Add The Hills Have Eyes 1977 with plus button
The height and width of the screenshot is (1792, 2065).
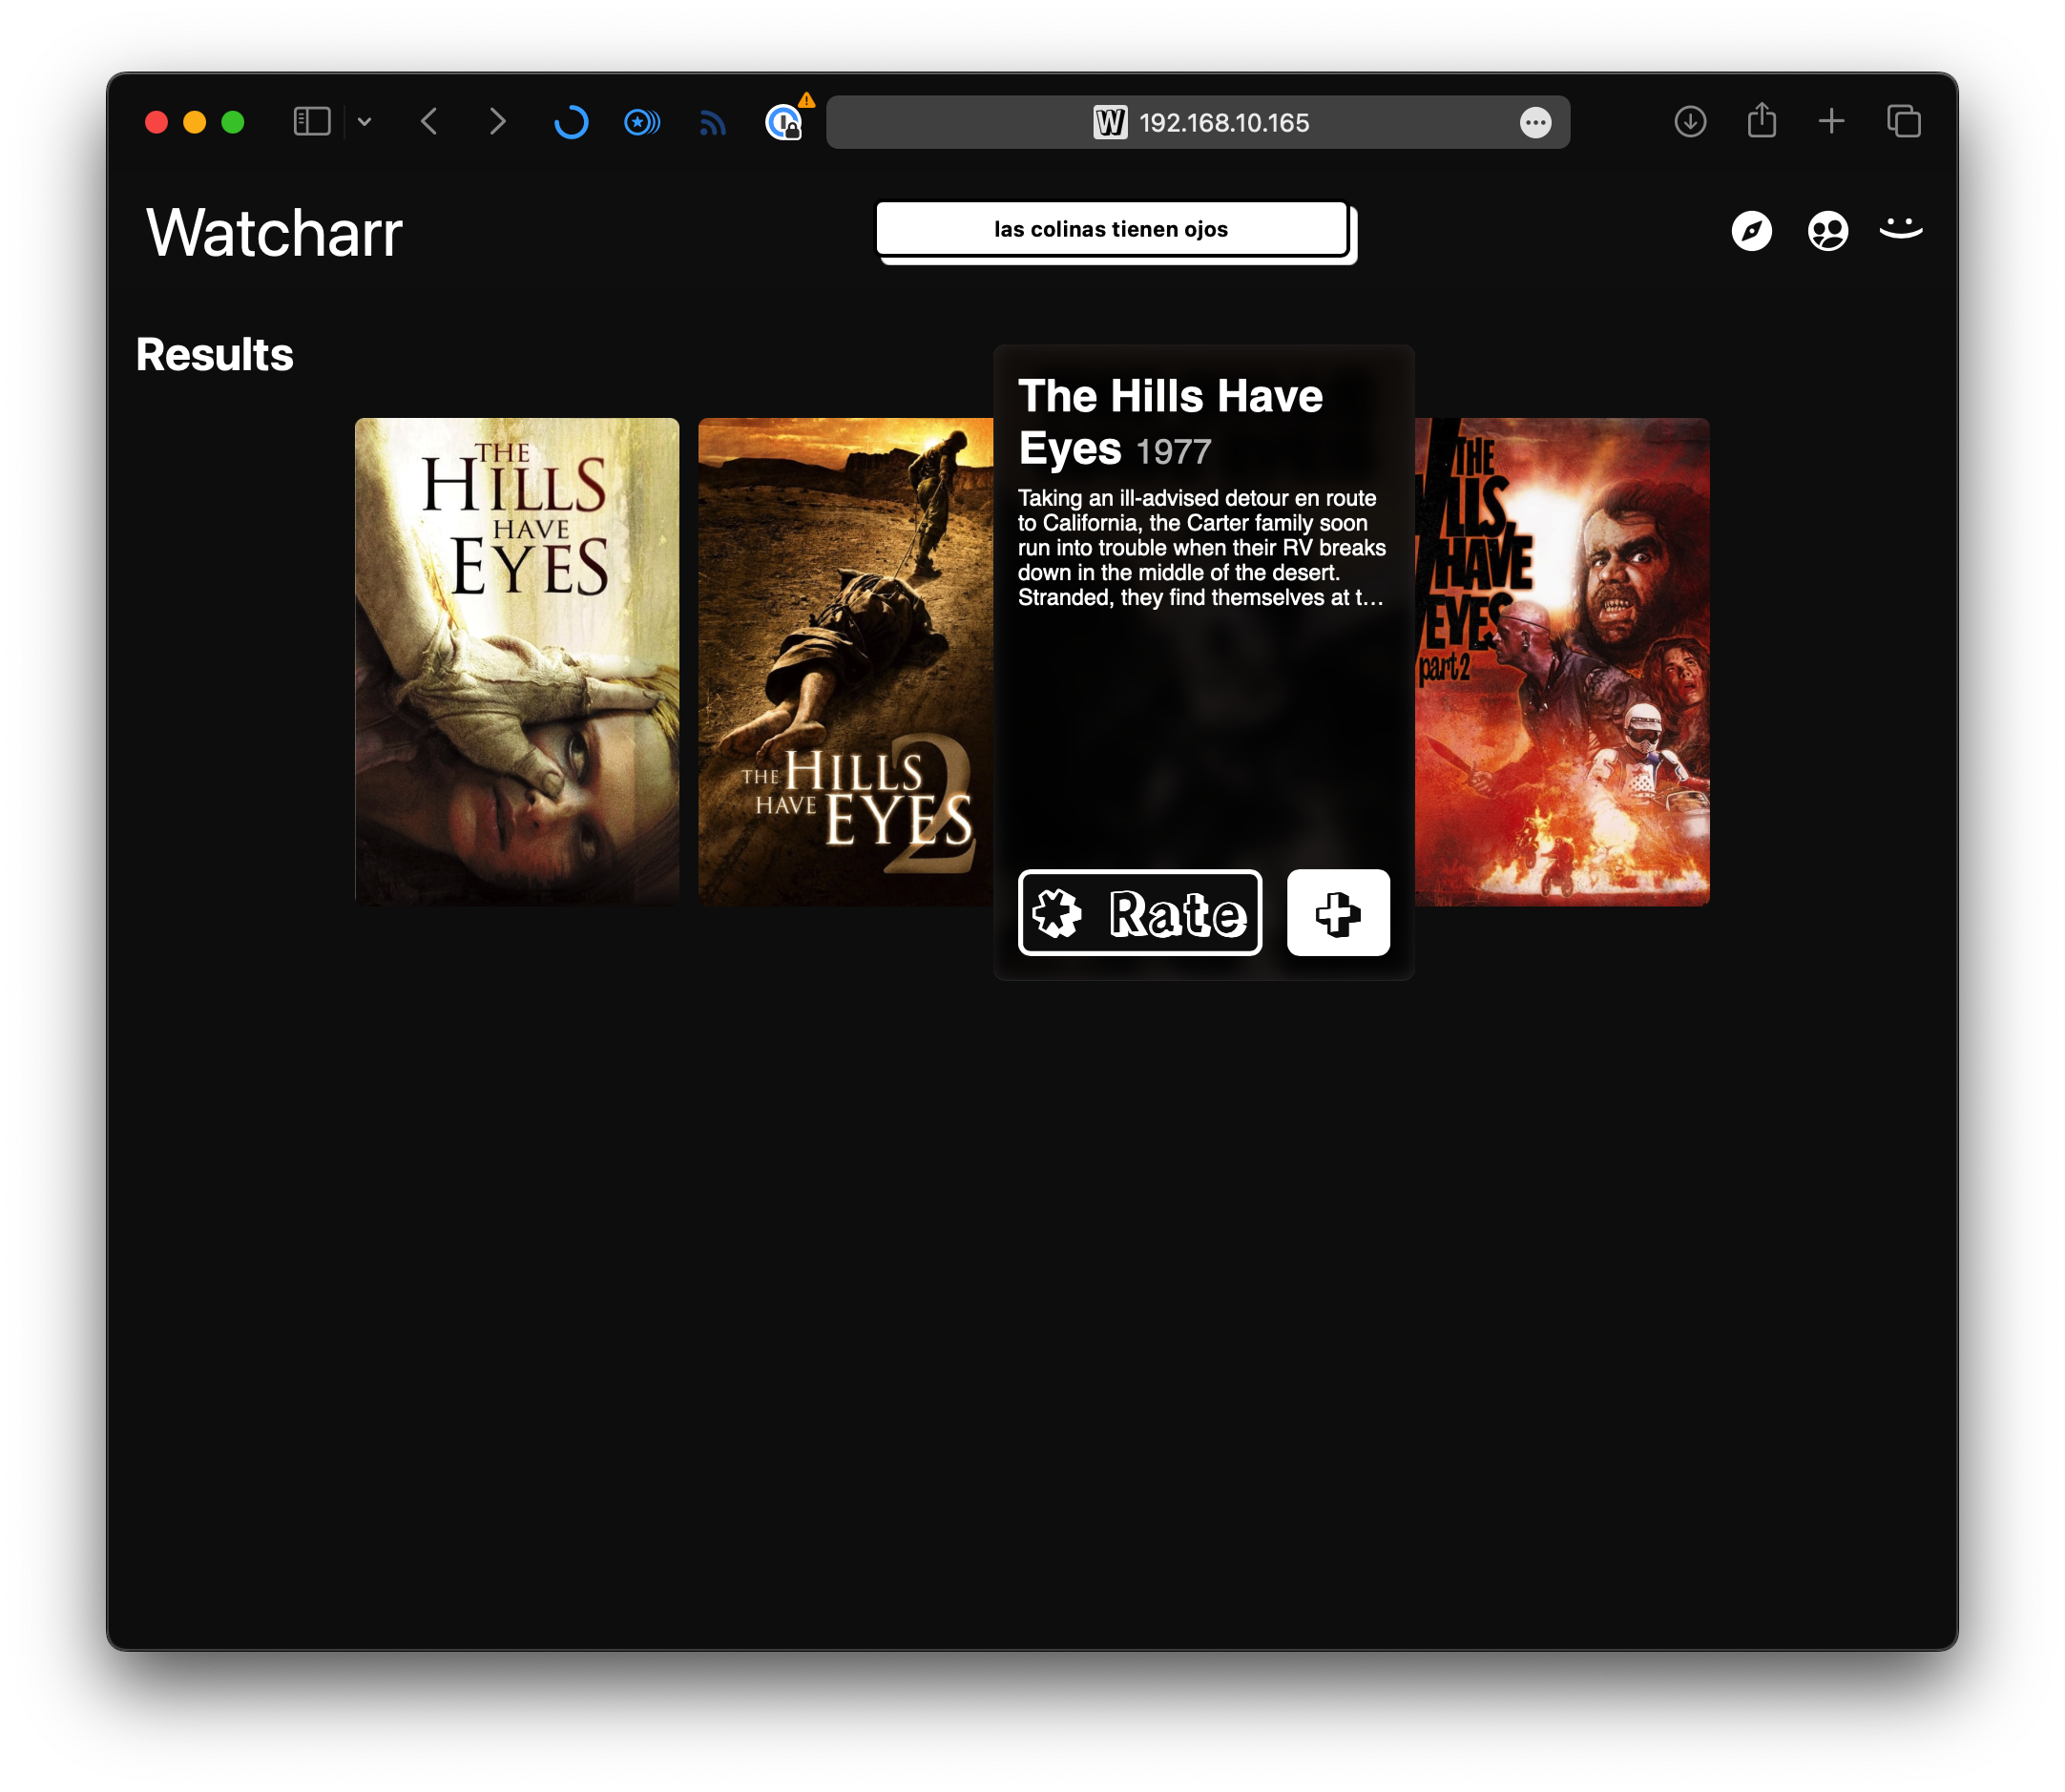pos(1337,912)
